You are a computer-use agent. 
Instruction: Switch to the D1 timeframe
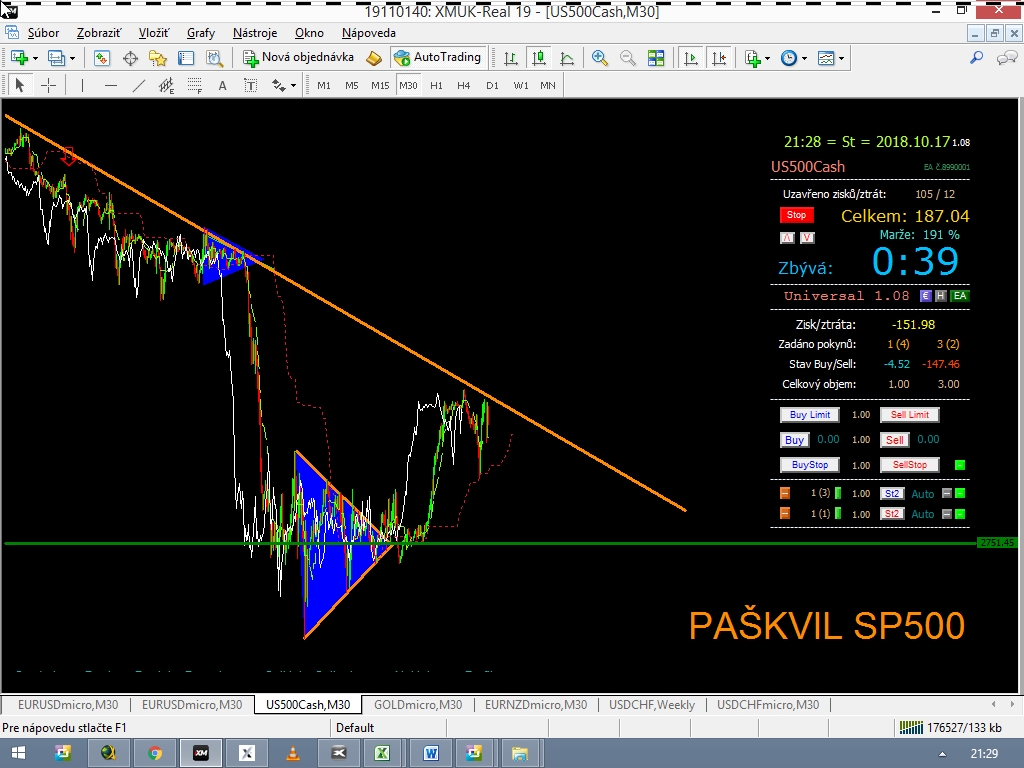(x=492, y=85)
